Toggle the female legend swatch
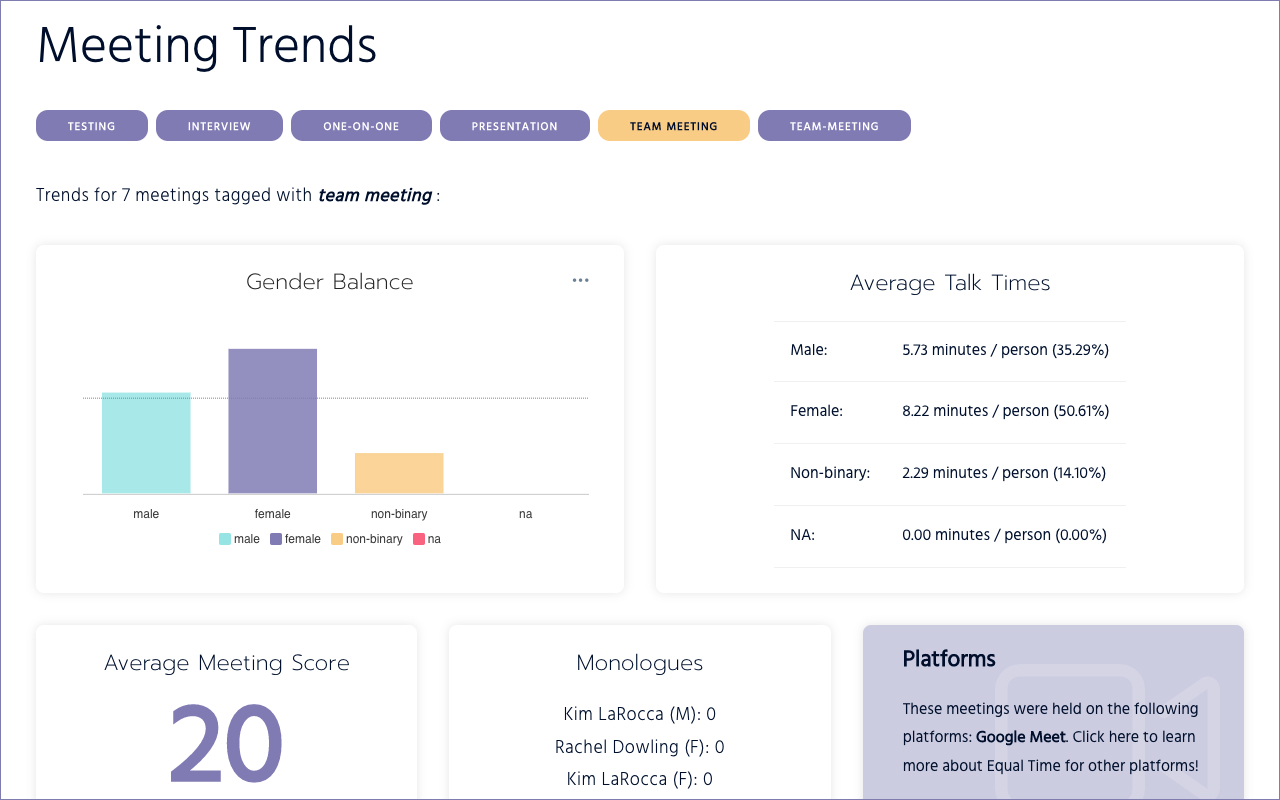Image resolution: width=1280 pixels, height=800 pixels. click(x=276, y=539)
